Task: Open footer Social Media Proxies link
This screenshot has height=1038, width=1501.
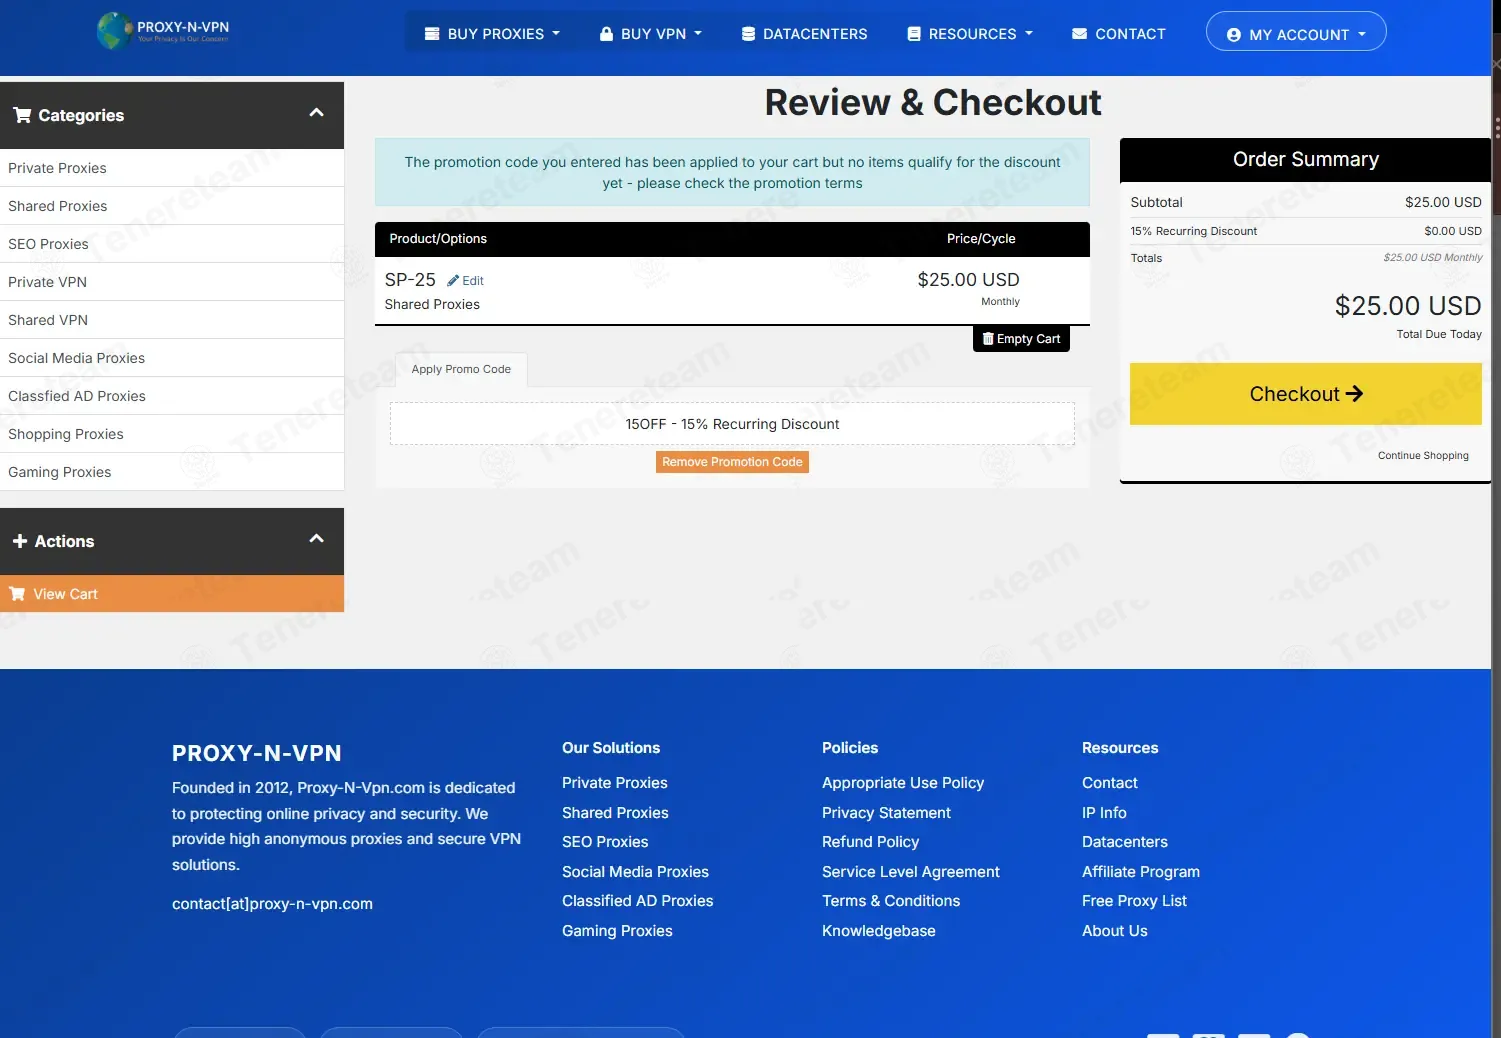Action: [635, 872]
